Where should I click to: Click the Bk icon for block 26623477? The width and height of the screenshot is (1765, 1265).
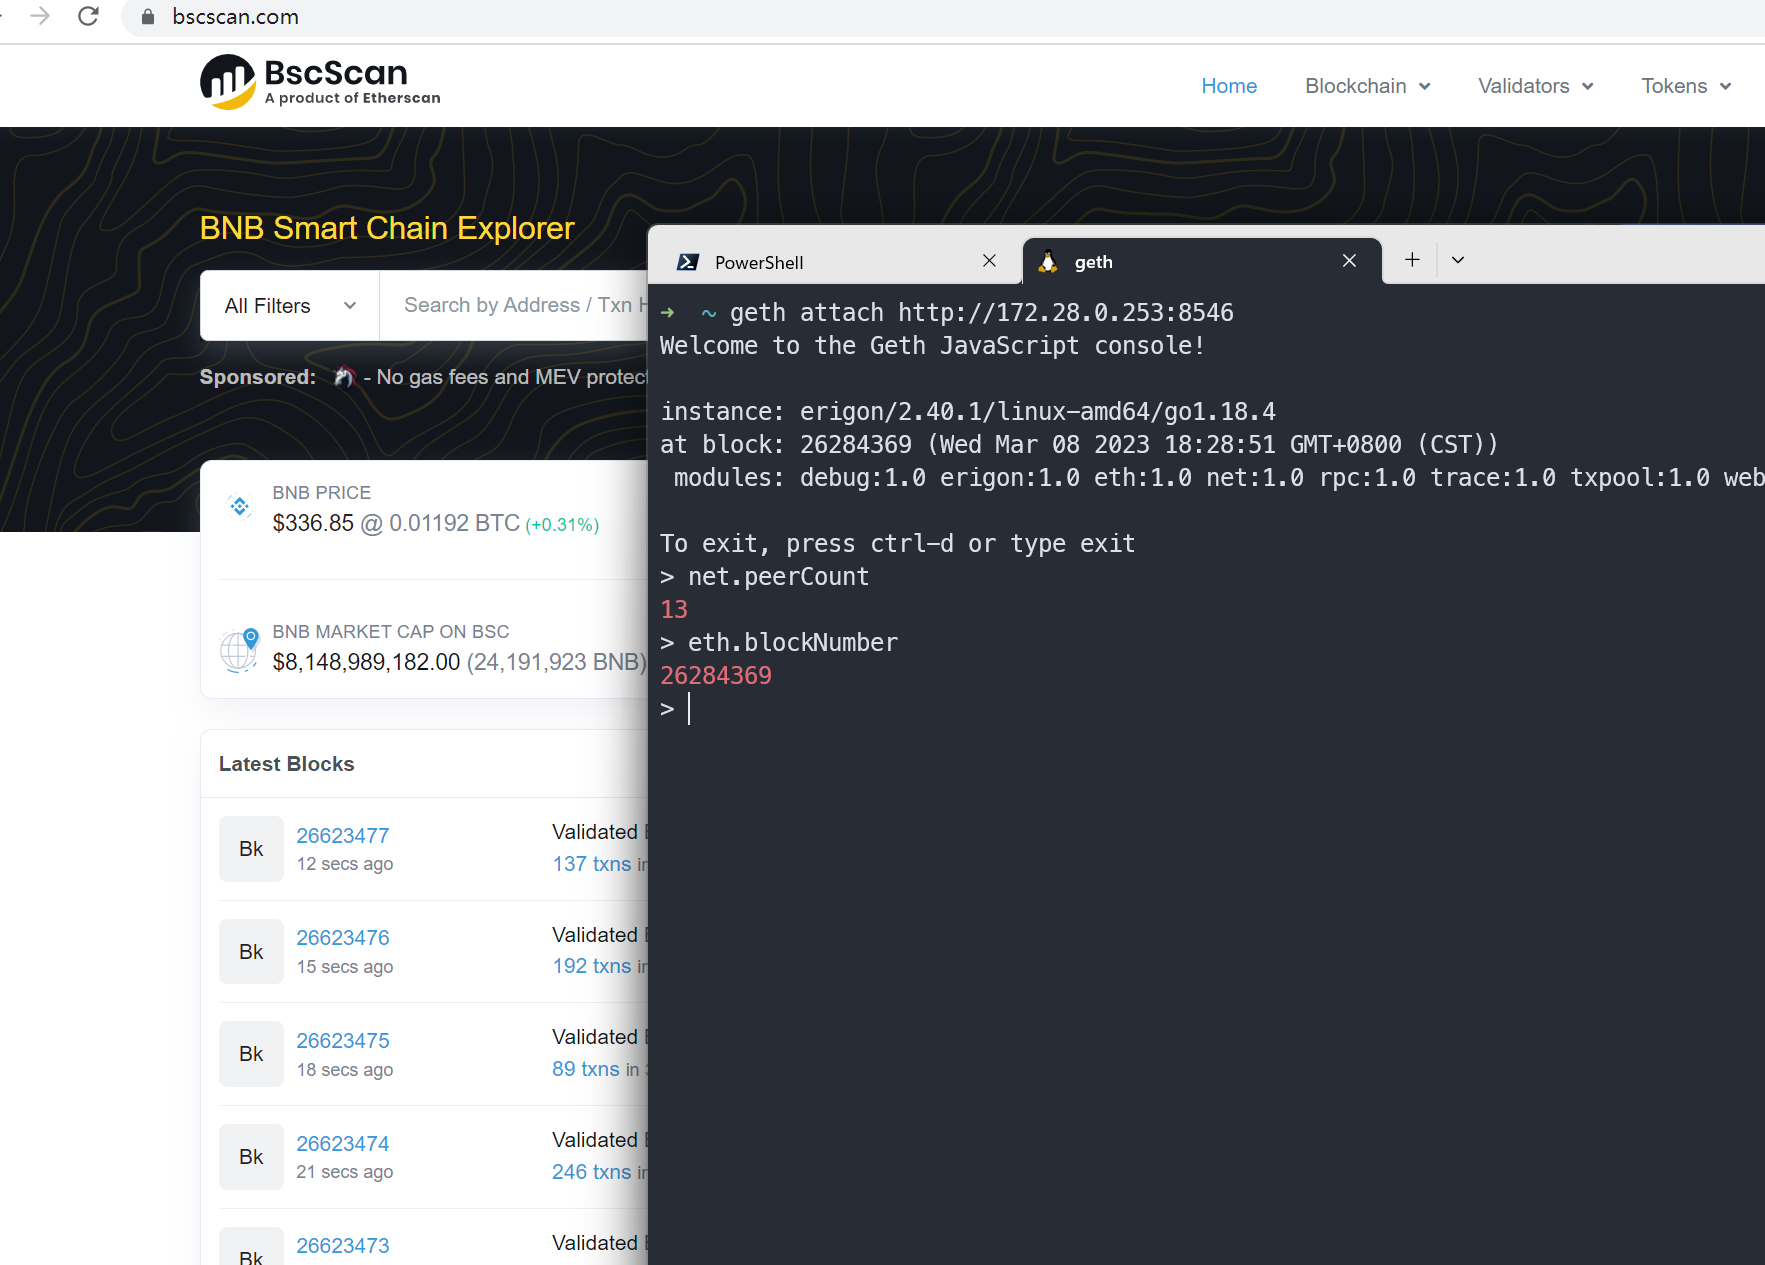coord(250,848)
